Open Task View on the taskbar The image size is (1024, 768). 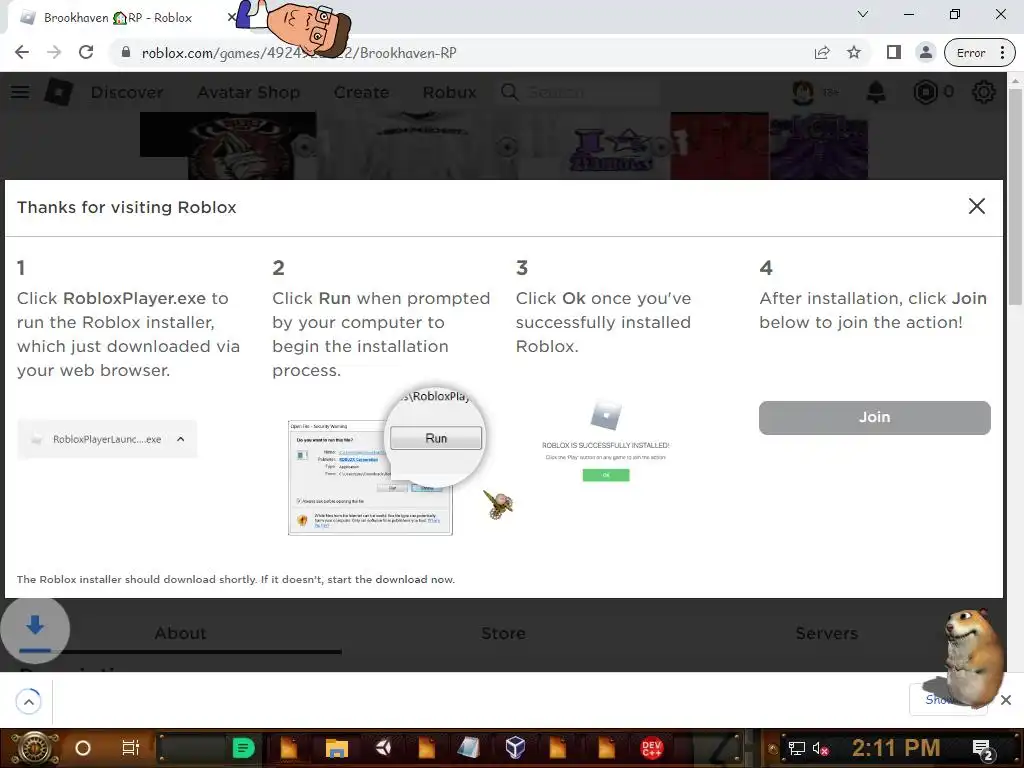coord(131,748)
